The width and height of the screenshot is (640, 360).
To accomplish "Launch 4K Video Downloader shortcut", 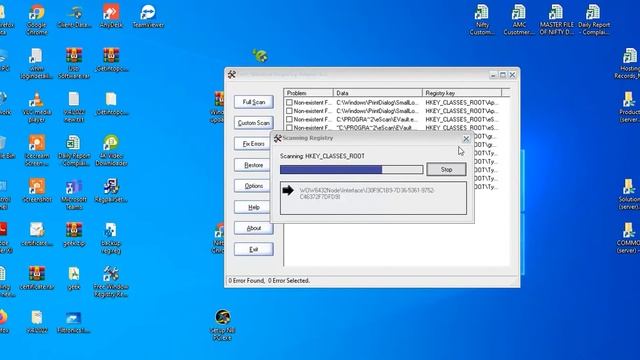I will (111, 151).
